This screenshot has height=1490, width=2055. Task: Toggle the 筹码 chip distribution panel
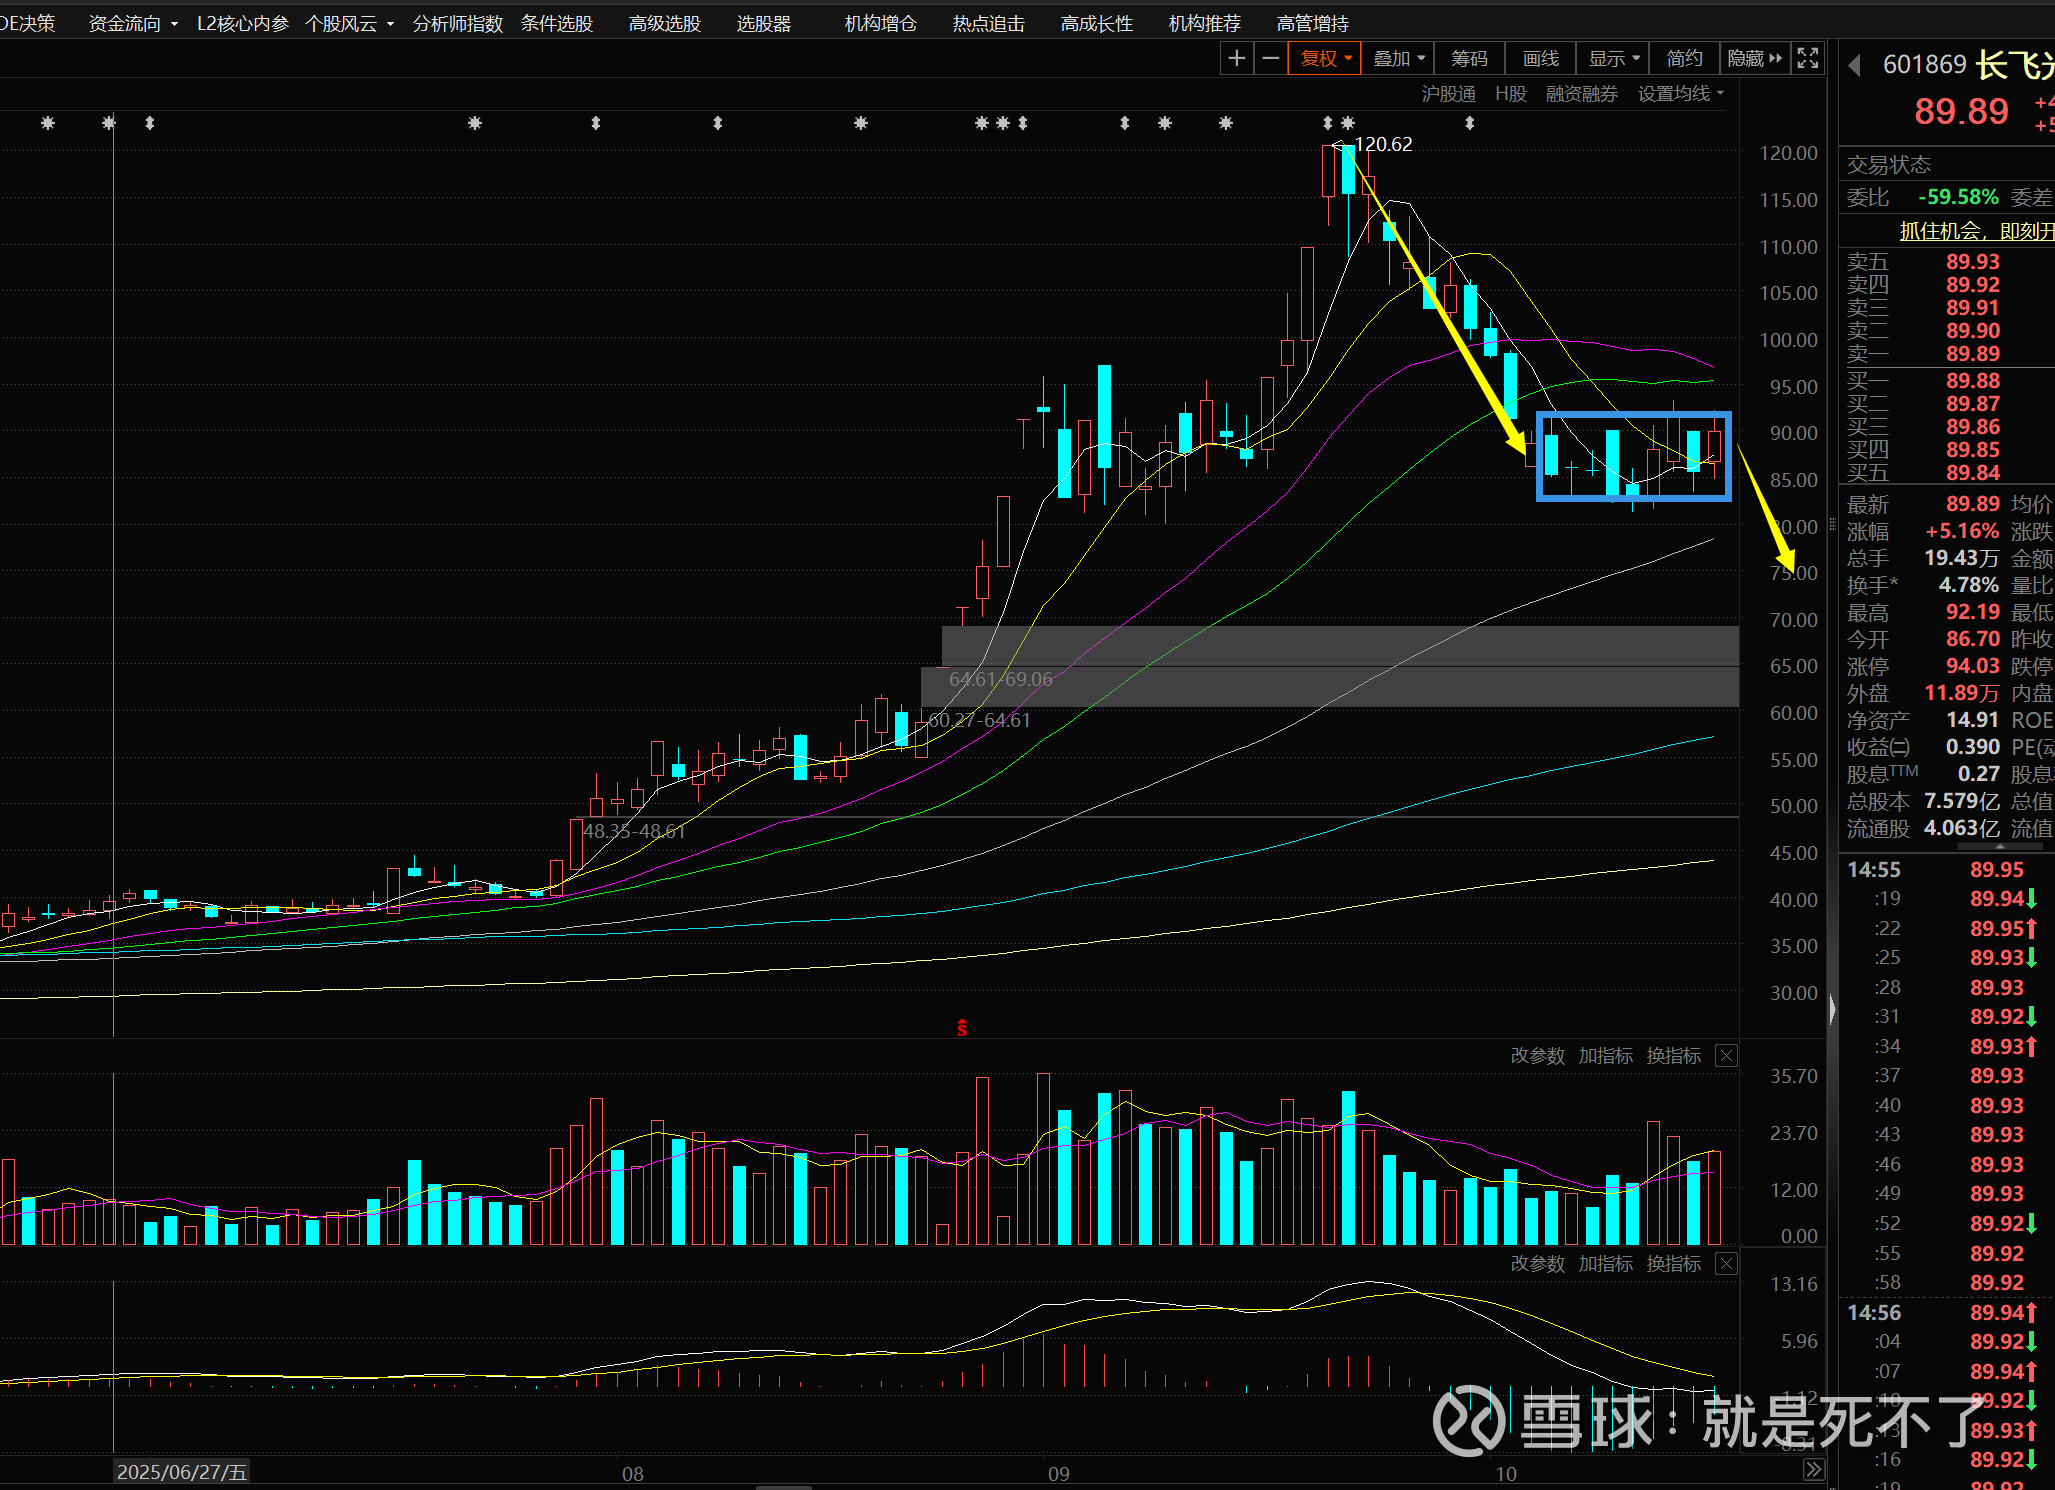click(1469, 59)
